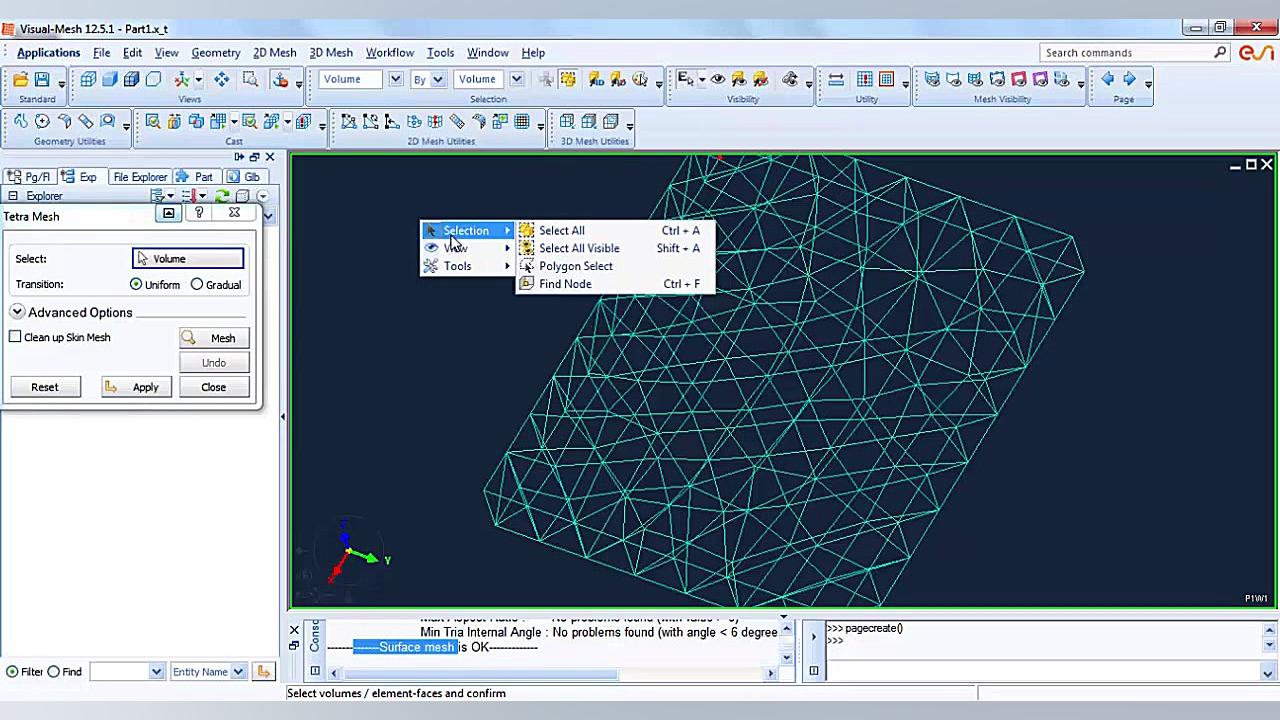
Task: Click the ESI logo at top right
Action: click(1256, 53)
